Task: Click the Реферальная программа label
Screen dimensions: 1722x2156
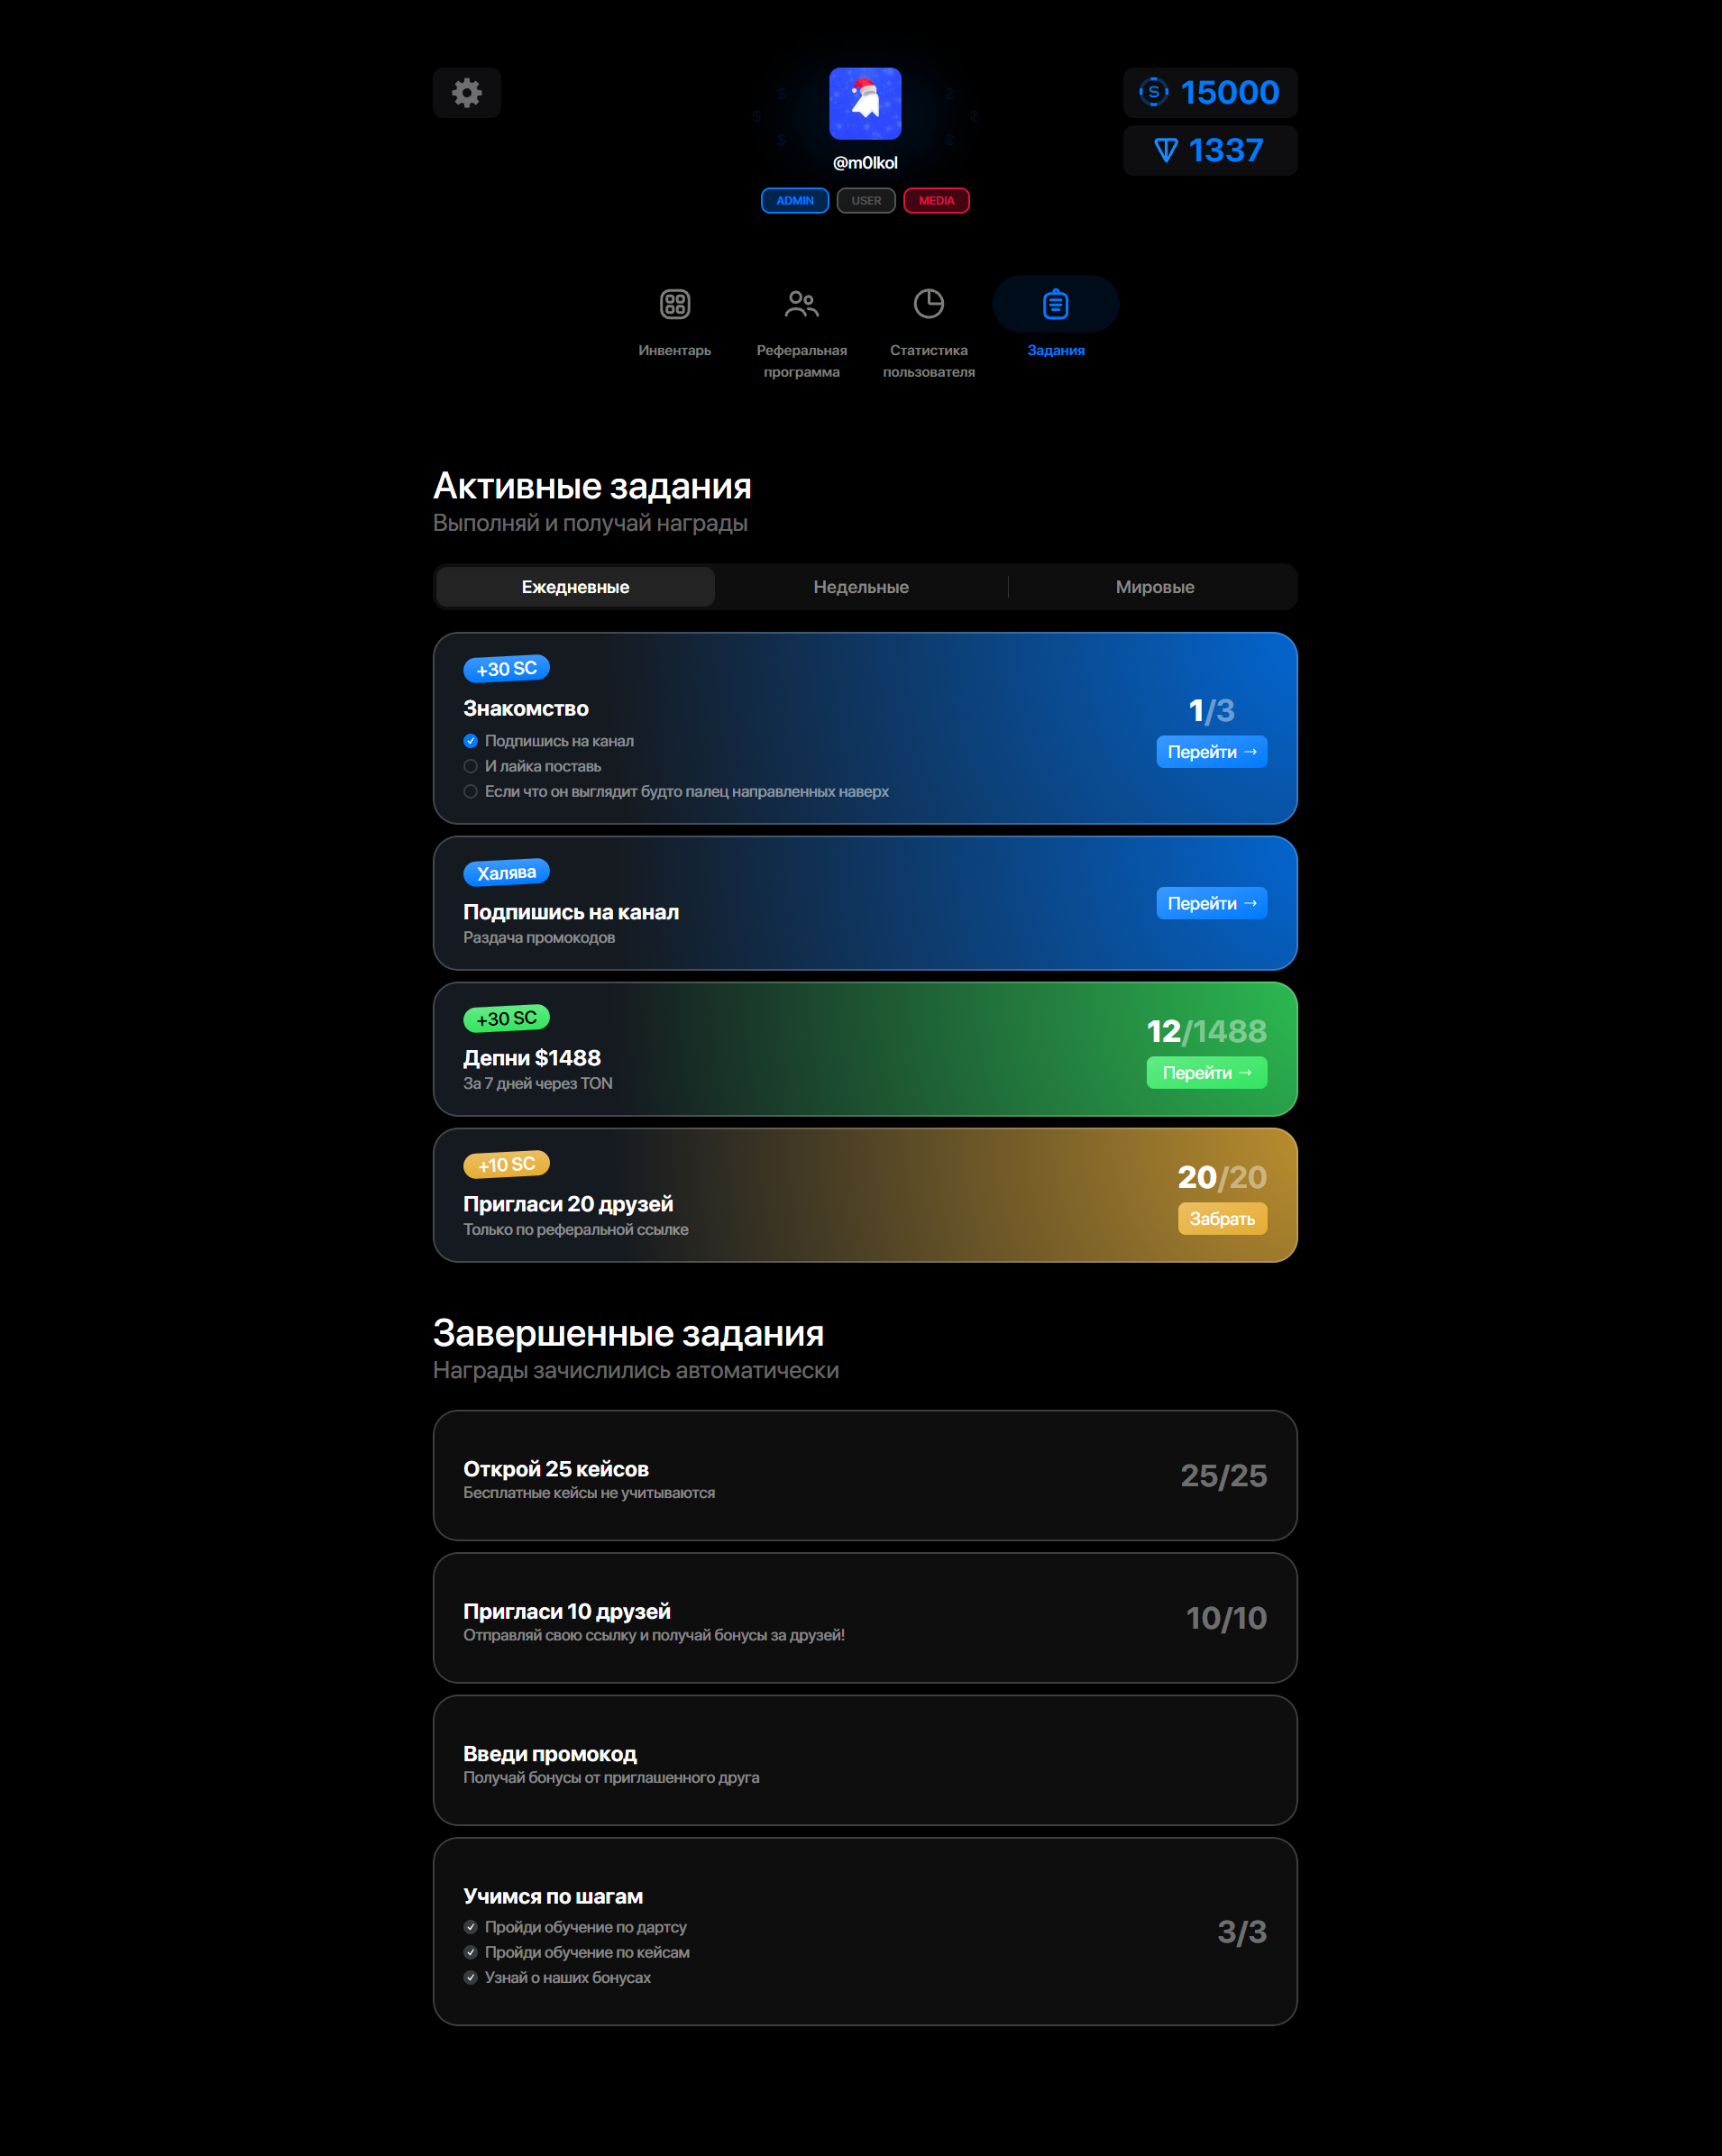Action: (x=802, y=361)
